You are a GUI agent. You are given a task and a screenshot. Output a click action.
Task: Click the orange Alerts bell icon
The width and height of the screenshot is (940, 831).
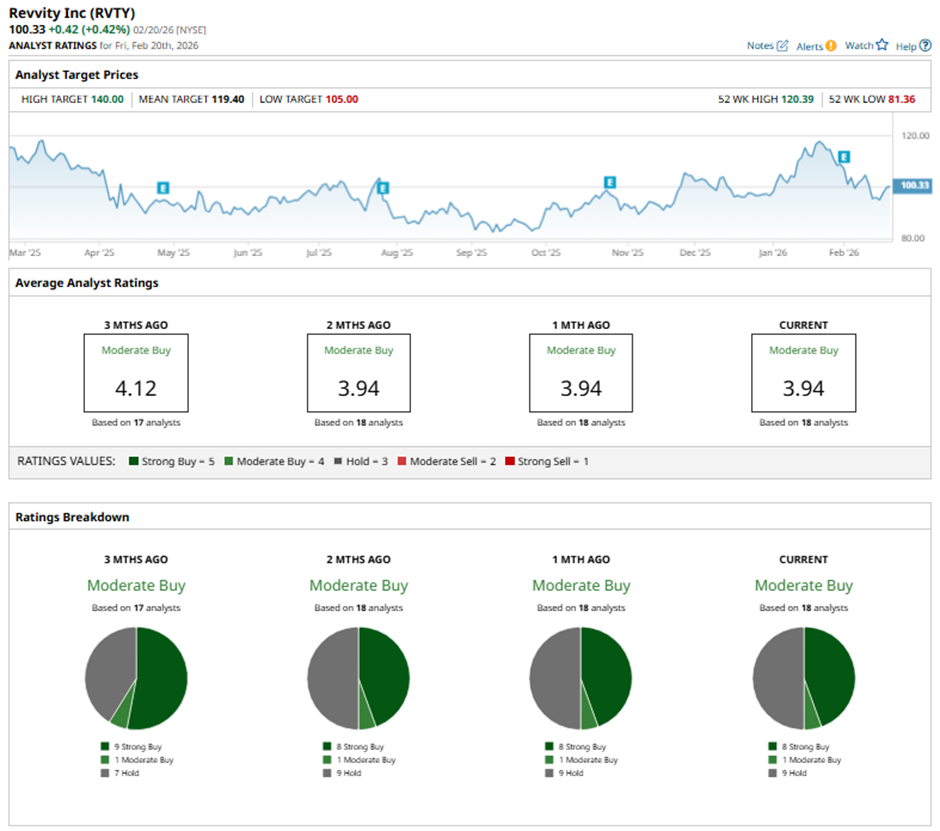pyautogui.click(x=831, y=46)
